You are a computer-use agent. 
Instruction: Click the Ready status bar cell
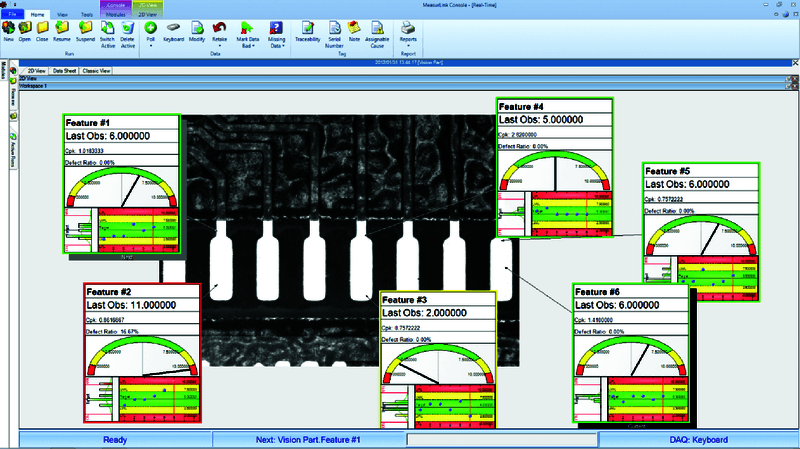115,440
